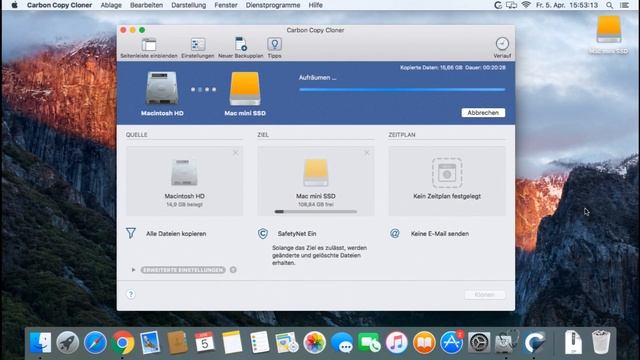Screen dimensions: 640x360
Task: Click the Mac mini SSD disk usage bar
Action: pyautogui.click(x=316, y=211)
